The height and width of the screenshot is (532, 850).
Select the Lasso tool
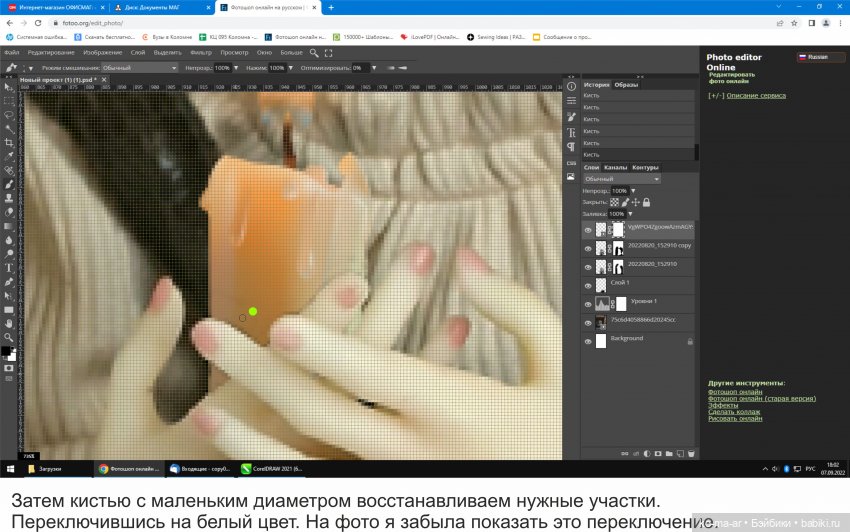coord(9,115)
